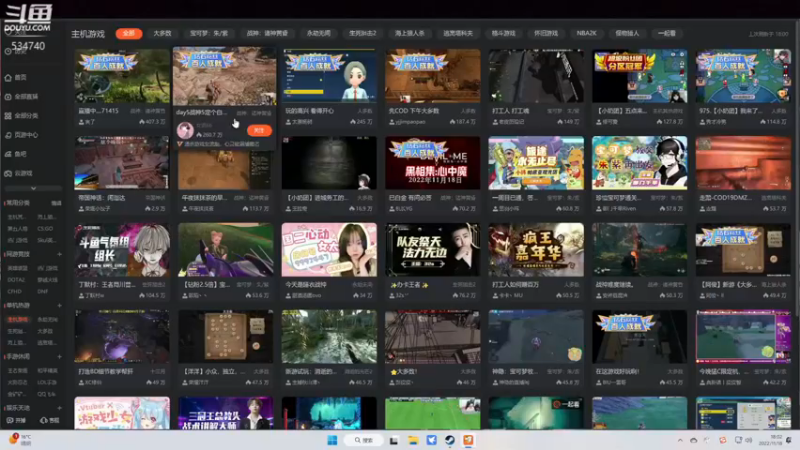Expand the 网游竞技 section plus button
800x450 pixels.
point(59,254)
